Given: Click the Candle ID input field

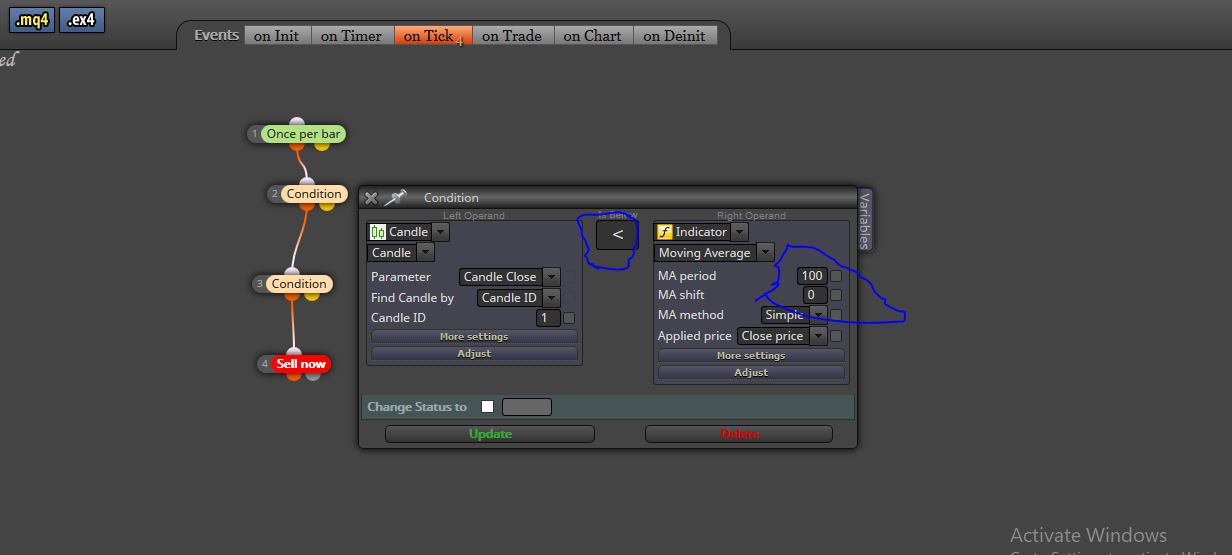Looking at the screenshot, I should [x=548, y=318].
